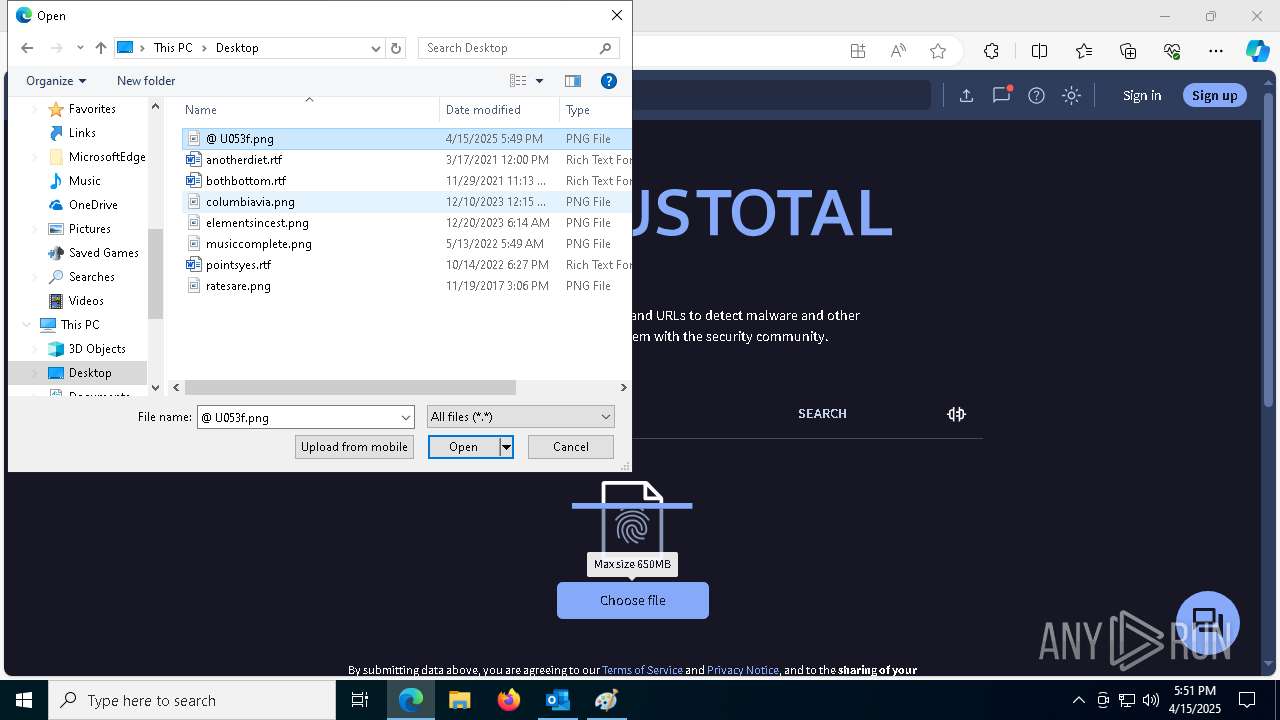Expand the Favorites tree node
The image size is (1280, 720).
tap(36, 109)
